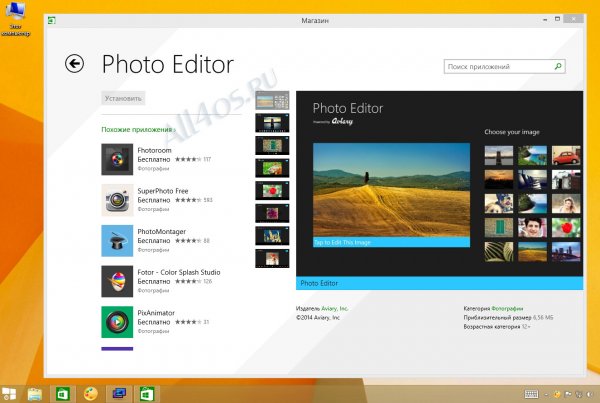Click the search magnifier icon
Image resolution: width=600 pixels, height=403 pixels.
(558, 67)
